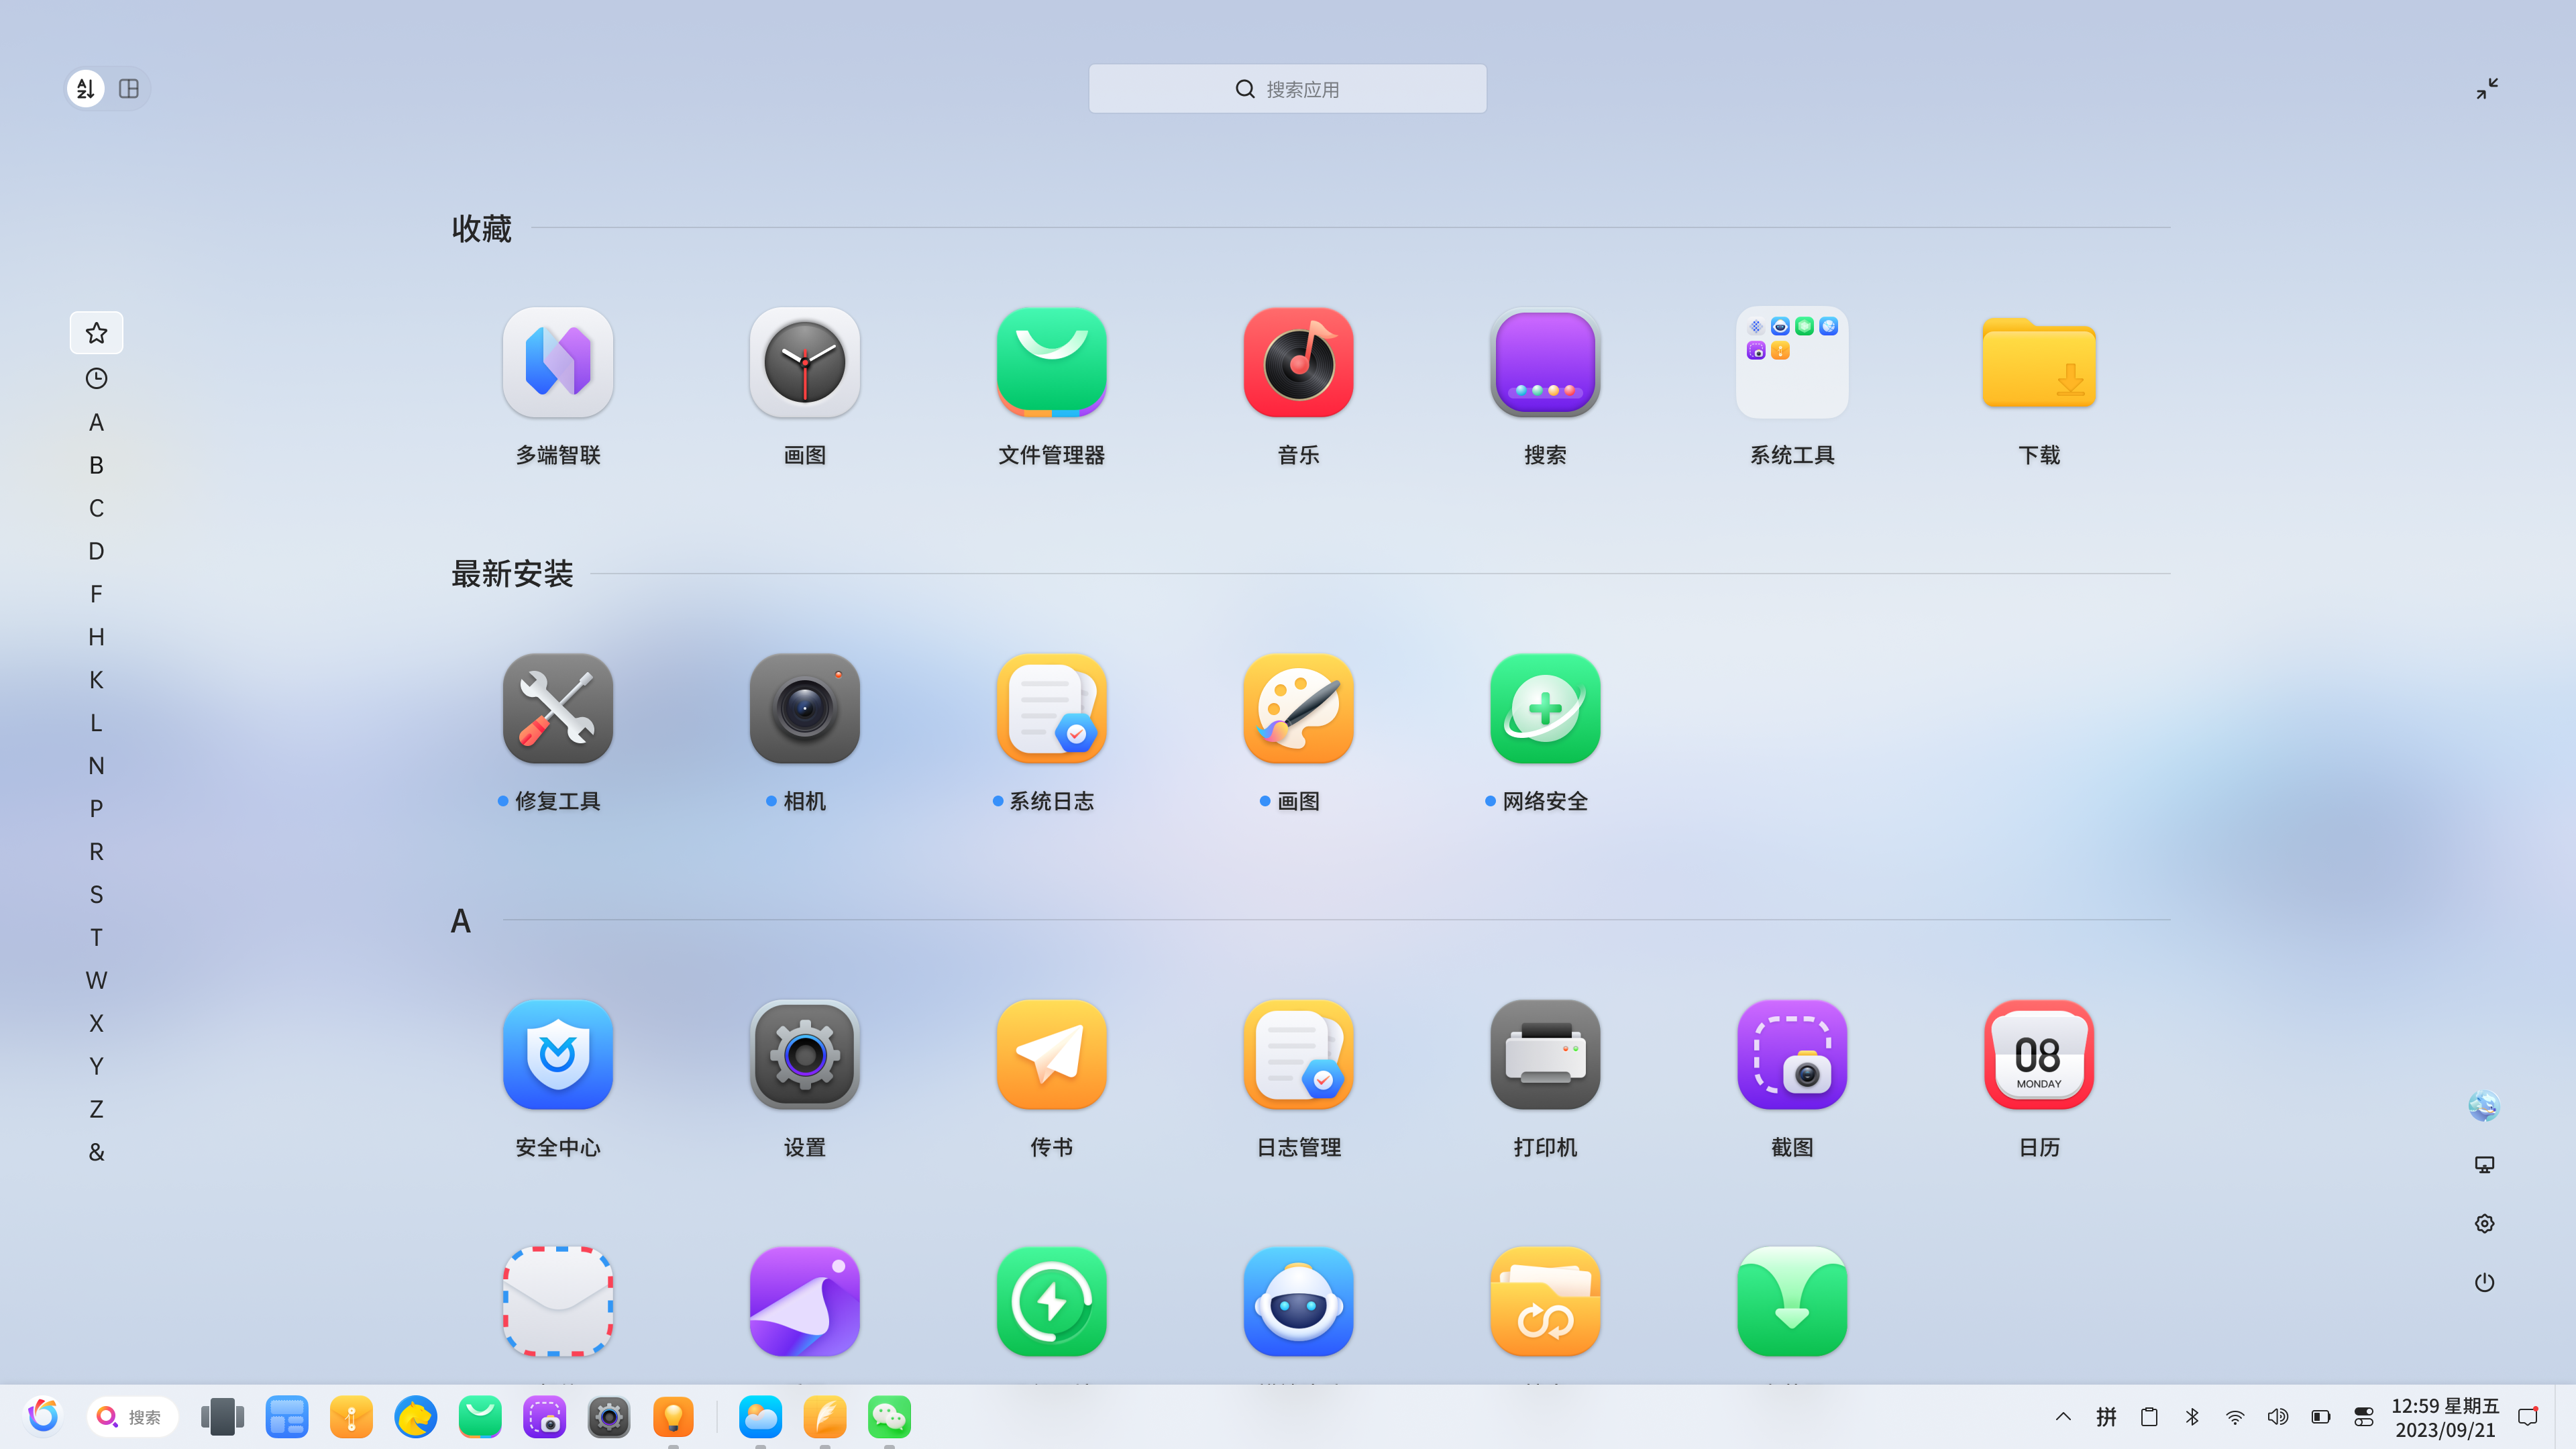Screen dimensions: 2576x1449
Task: Expand hidden tray icons chevron
Action: point(2063,1417)
